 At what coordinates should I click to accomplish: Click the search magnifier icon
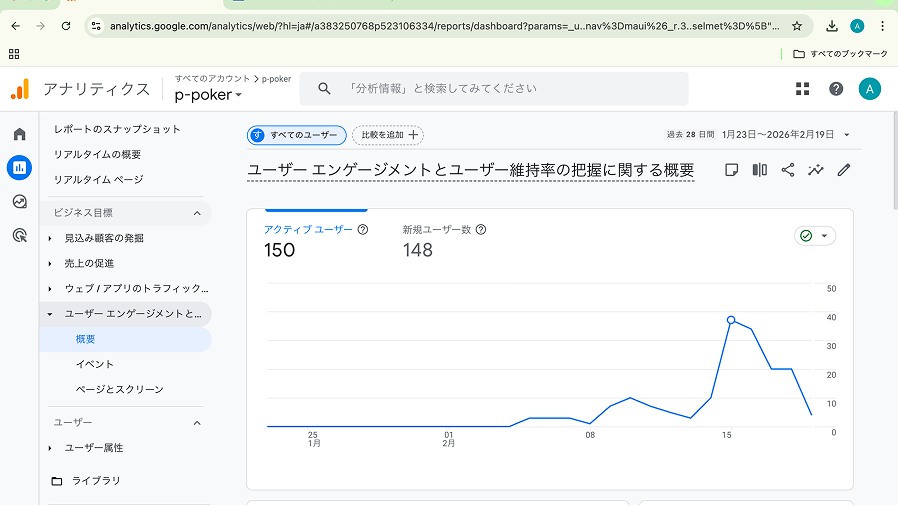tap(324, 89)
